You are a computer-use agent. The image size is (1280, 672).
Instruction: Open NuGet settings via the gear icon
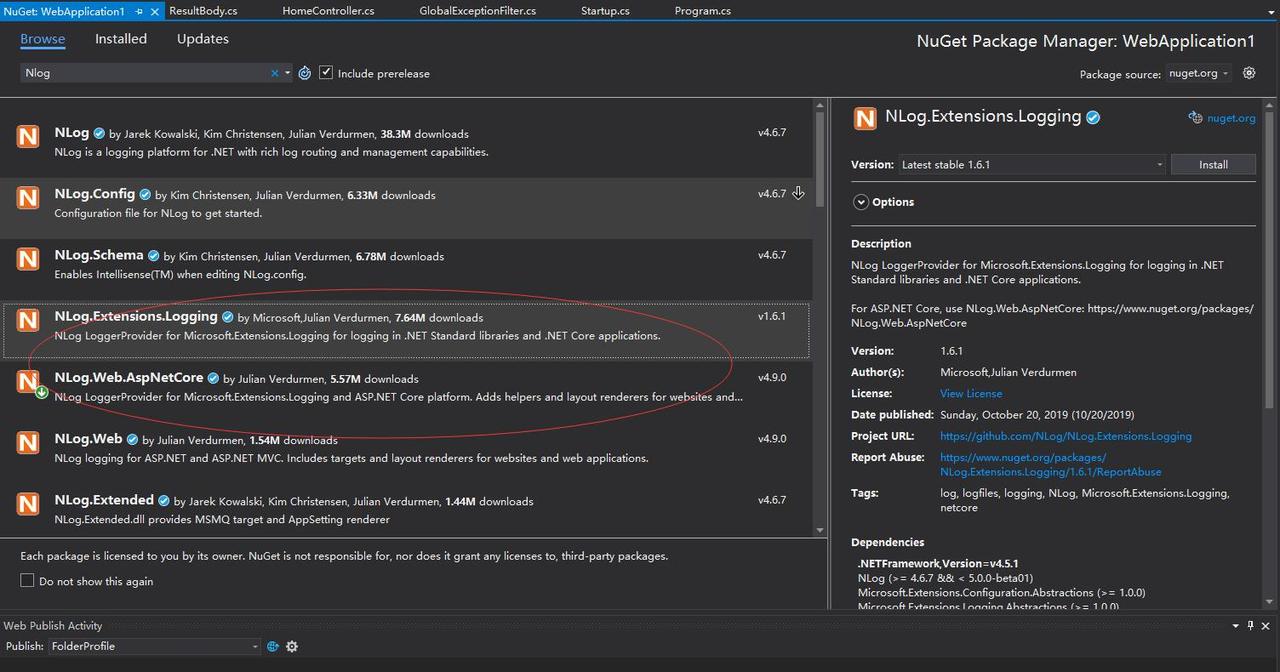tap(1249, 73)
